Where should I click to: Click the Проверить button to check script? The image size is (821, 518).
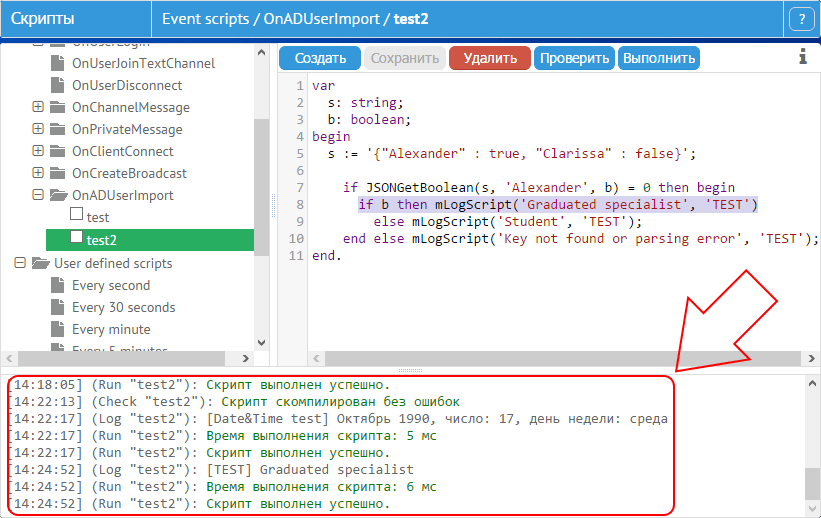tap(574, 58)
